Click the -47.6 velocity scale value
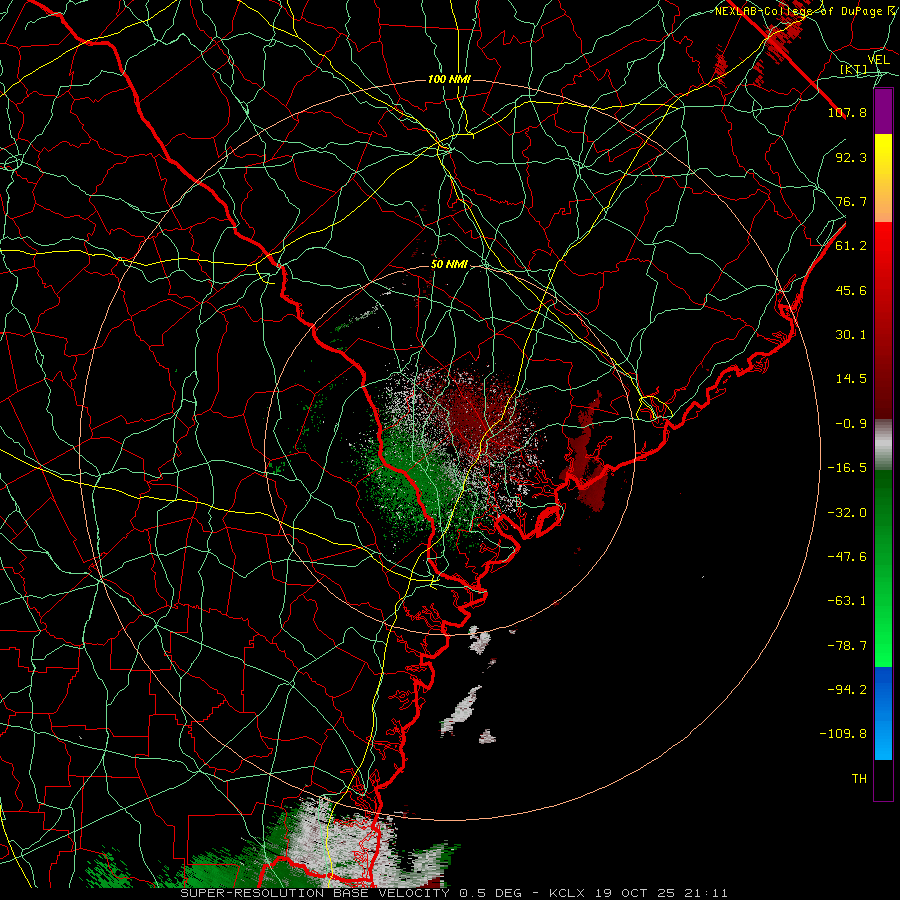900x900 pixels. click(x=847, y=557)
